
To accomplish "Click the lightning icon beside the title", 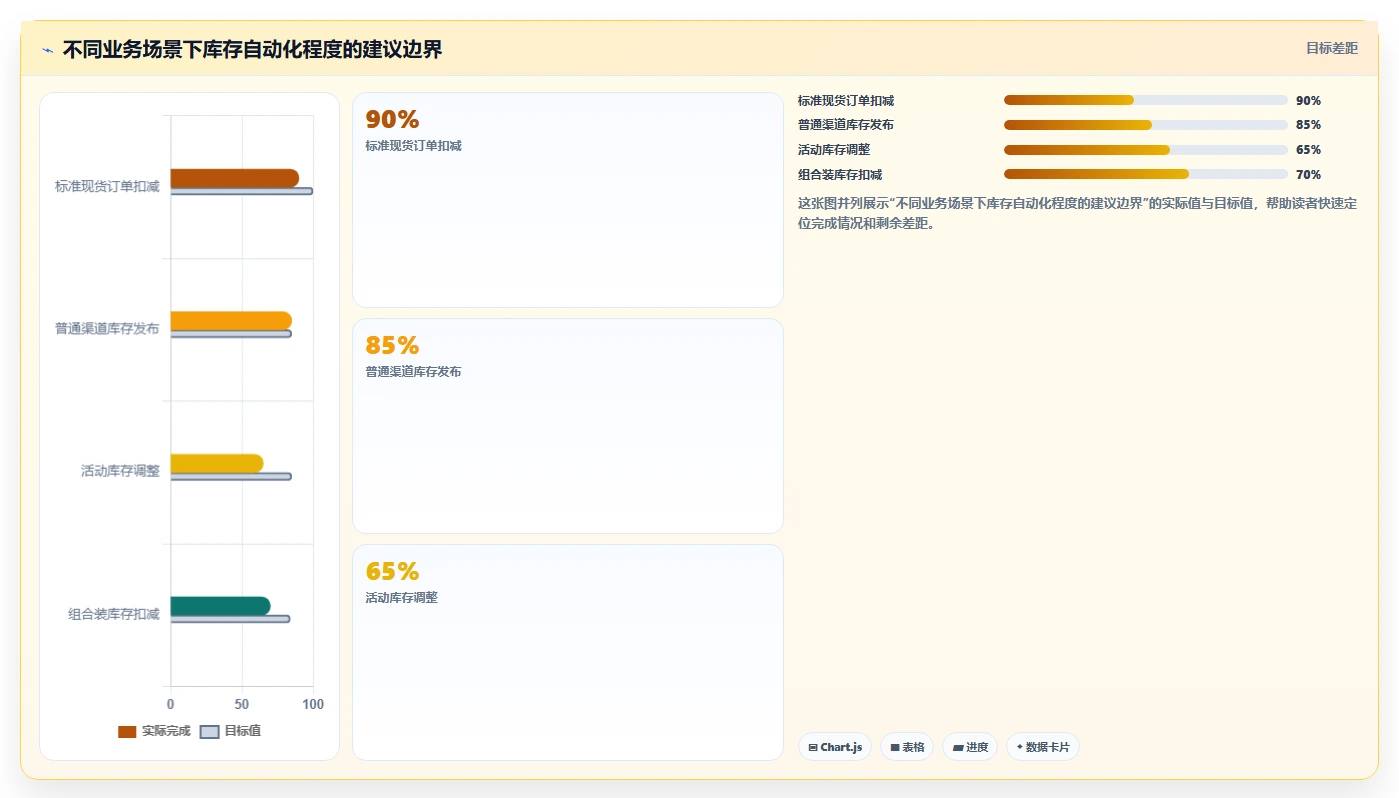I will click(x=47, y=50).
